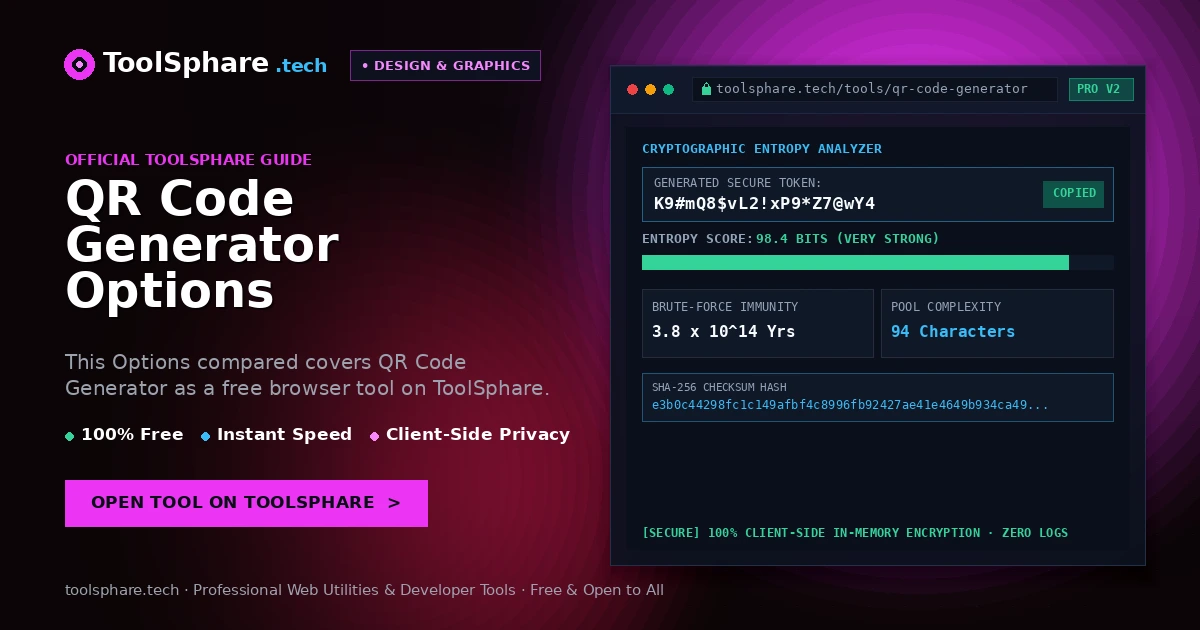Click the QR Code Generator Options headline
Screen dimensions: 1200x630
pos(201,245)
